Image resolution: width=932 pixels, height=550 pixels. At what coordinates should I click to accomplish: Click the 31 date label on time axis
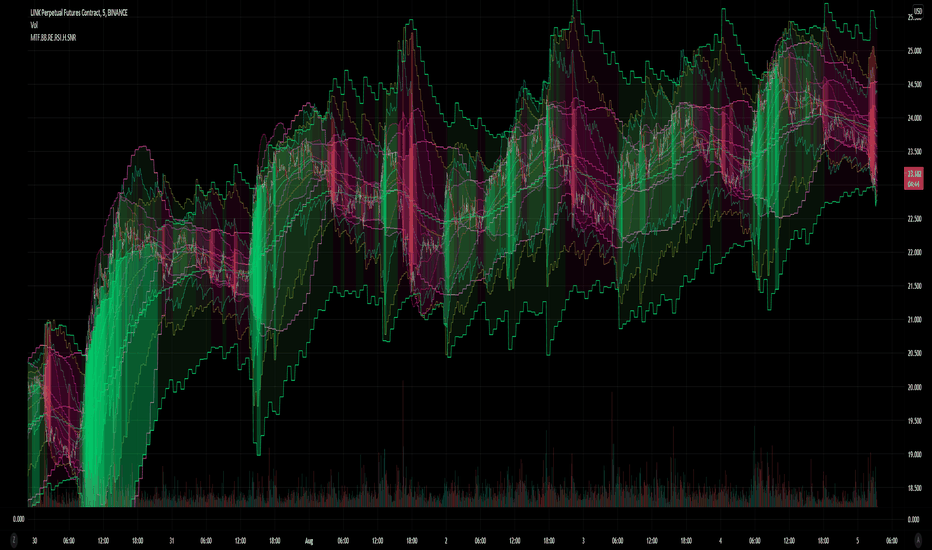(171, 541)
